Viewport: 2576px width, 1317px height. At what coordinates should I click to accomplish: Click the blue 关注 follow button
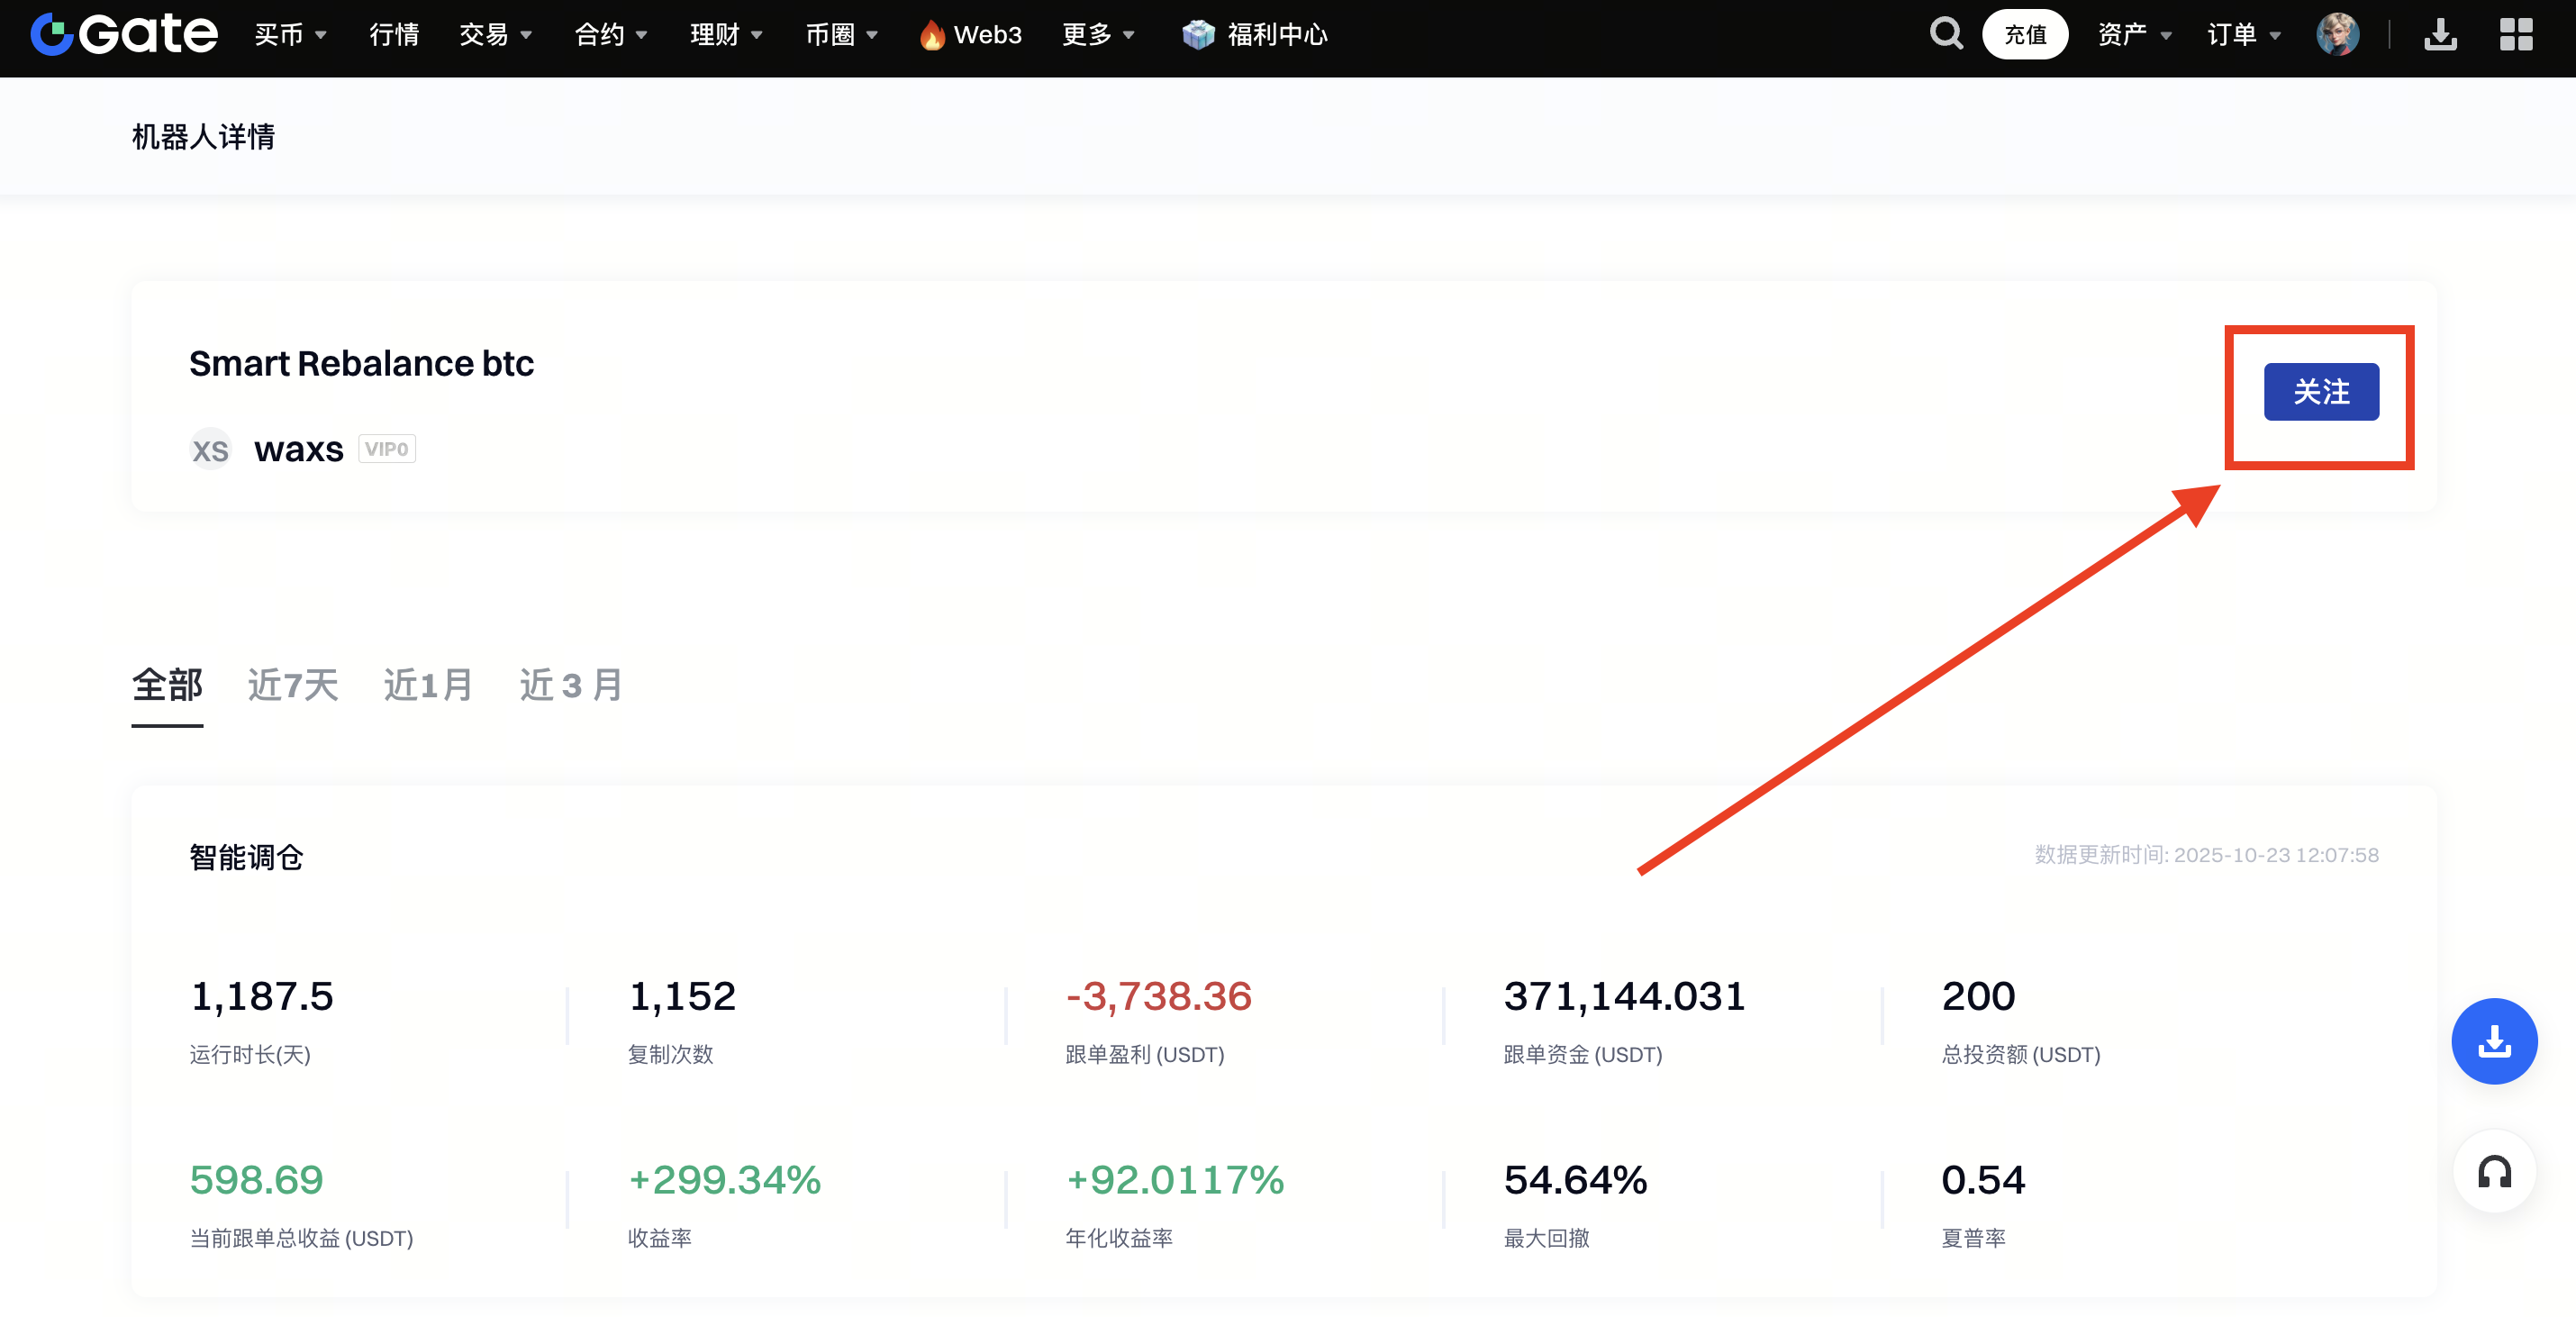click(x=2320, y=392)
